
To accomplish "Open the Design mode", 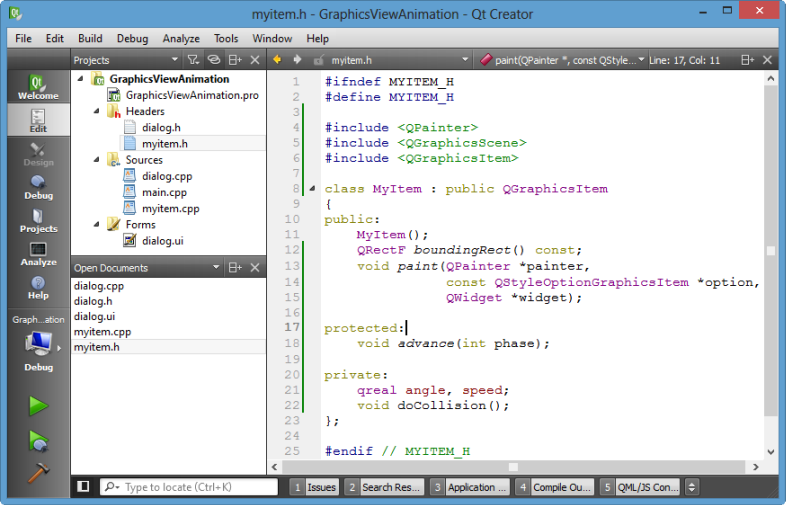I will pyautogui.click(x=38, y=154).
